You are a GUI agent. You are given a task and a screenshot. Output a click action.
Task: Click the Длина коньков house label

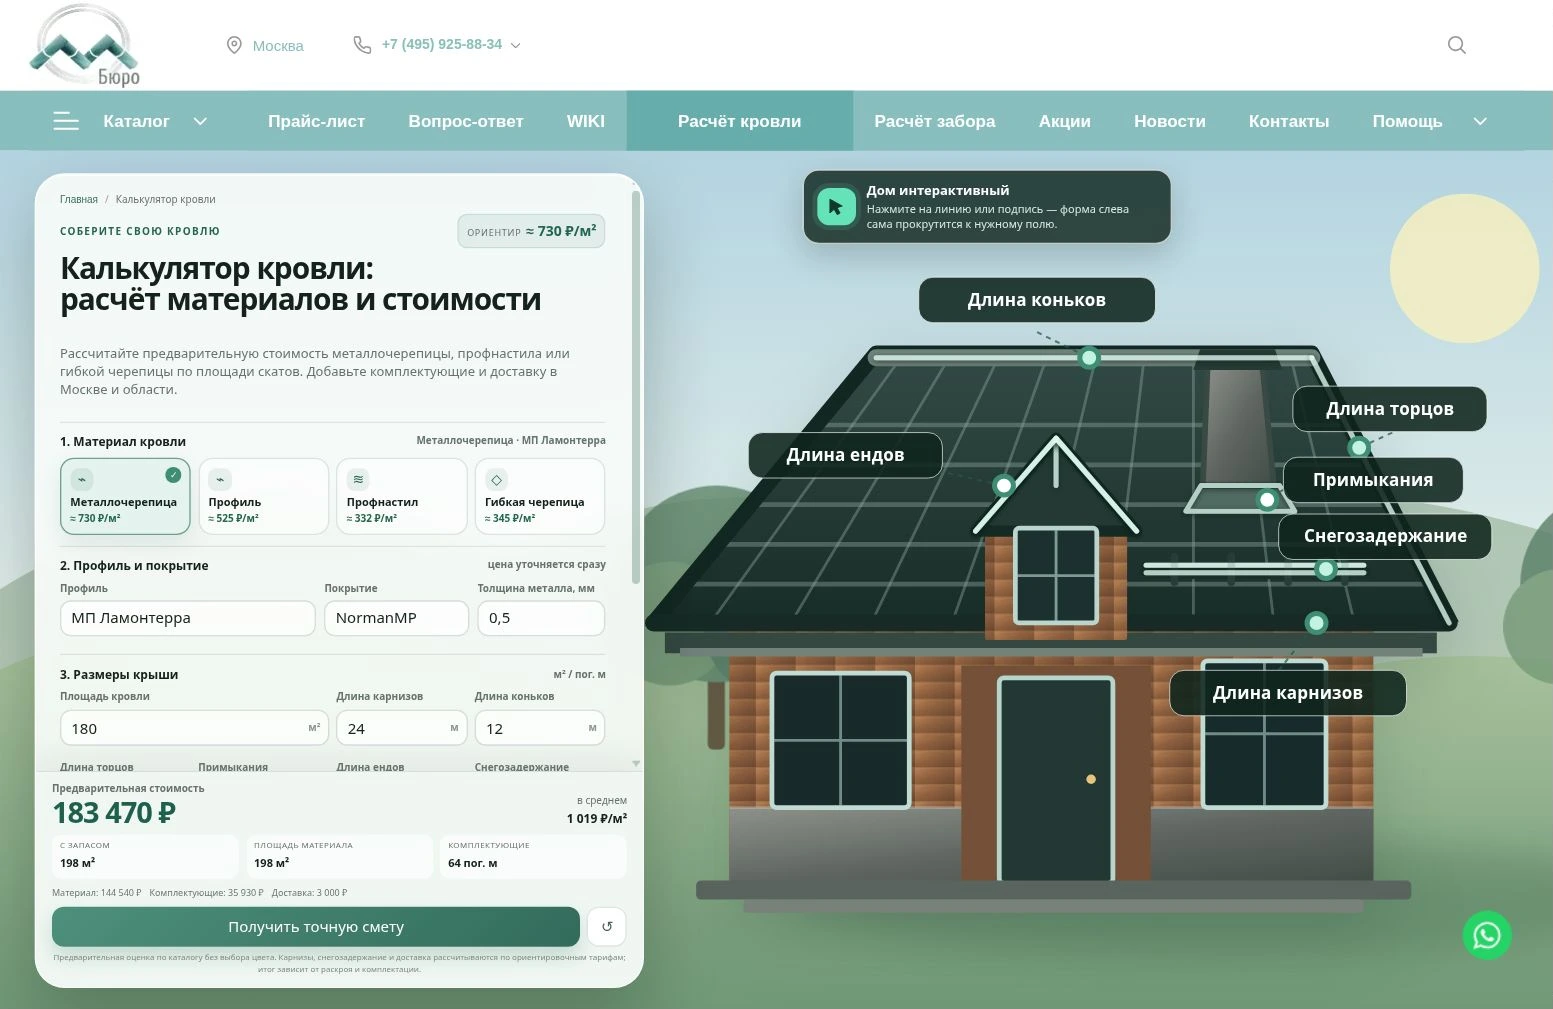tap(1037, 300)
